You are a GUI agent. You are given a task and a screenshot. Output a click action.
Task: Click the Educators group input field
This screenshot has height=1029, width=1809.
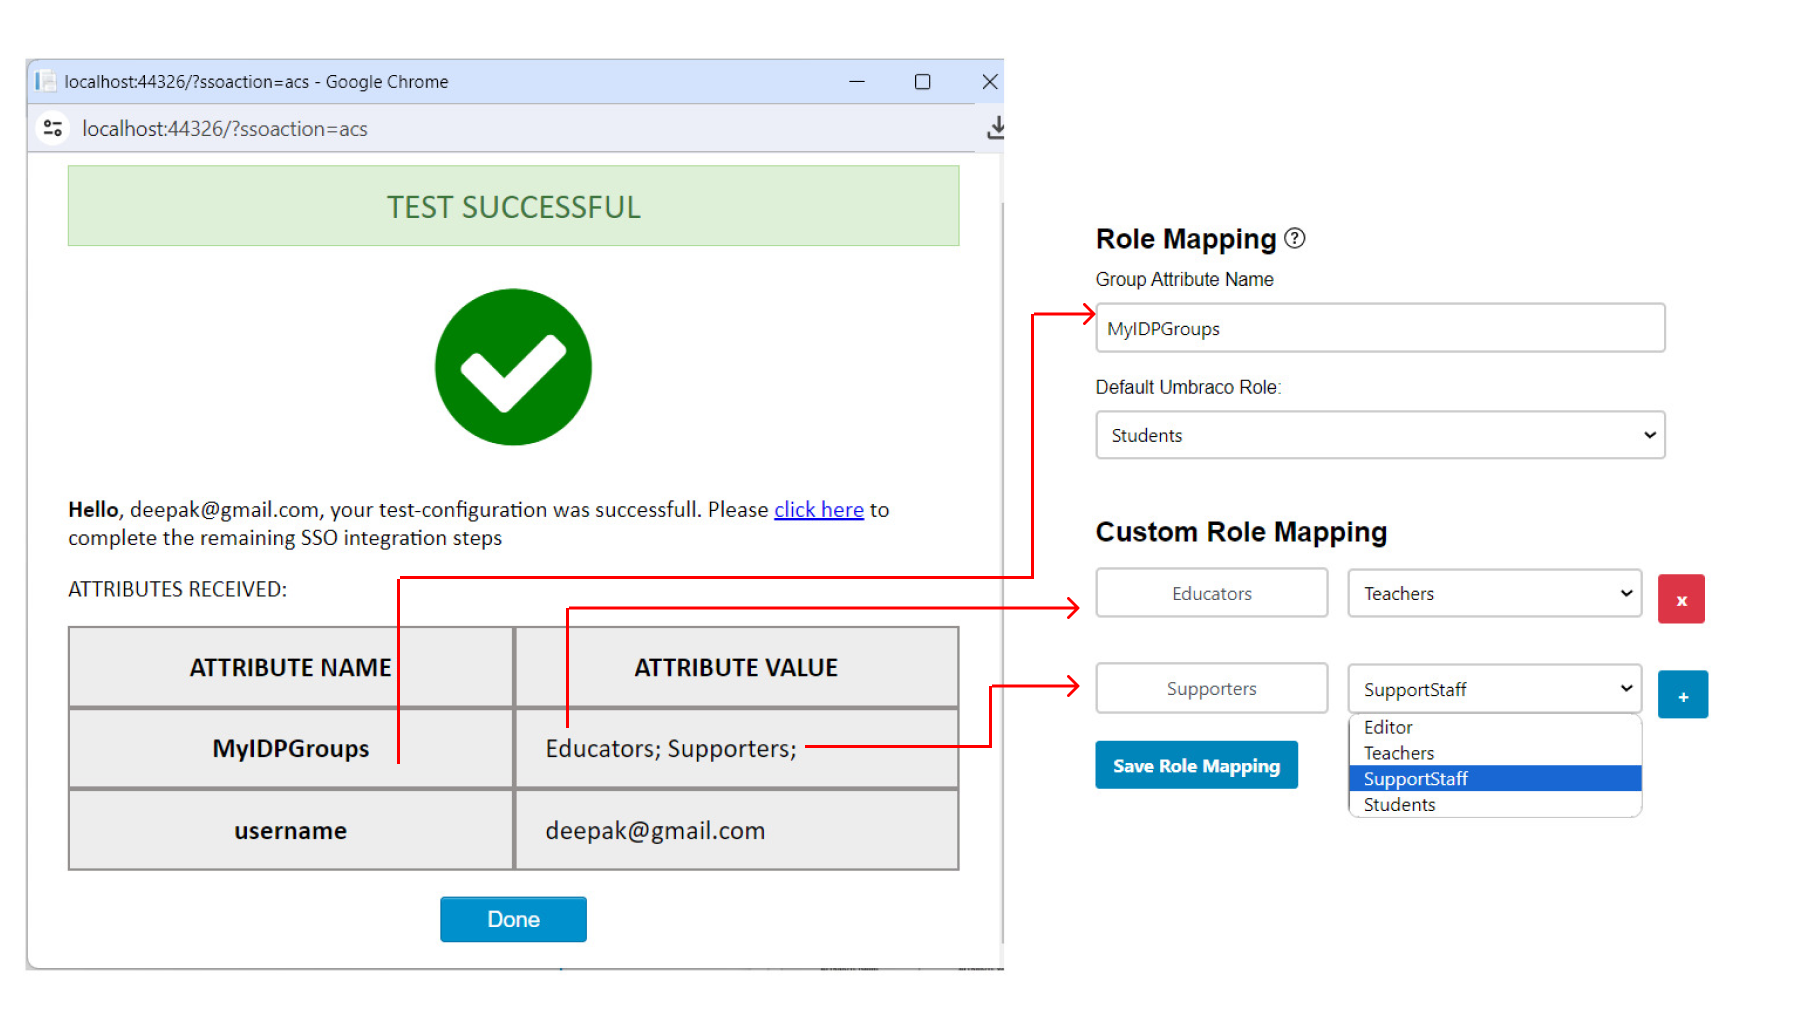click(x=1211, y=593)
